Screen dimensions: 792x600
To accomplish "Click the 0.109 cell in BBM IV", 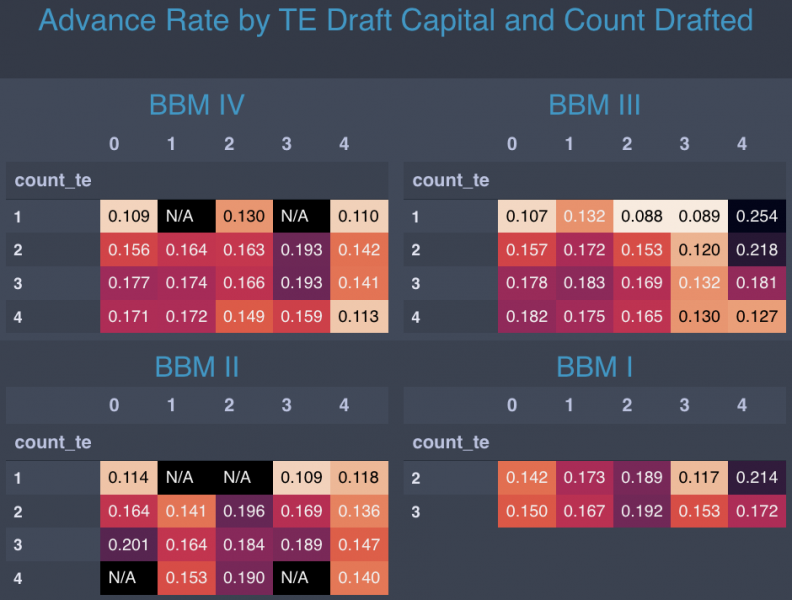I will (128, 217).
